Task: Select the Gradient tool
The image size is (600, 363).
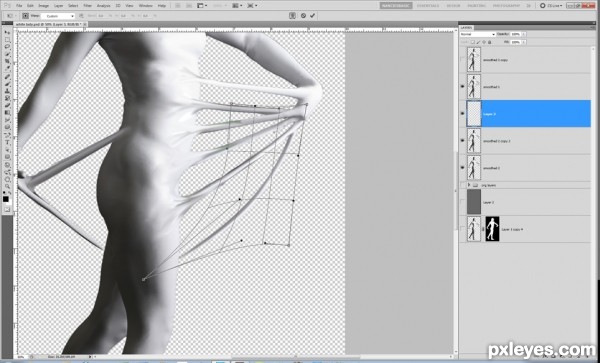Action: 7,112
